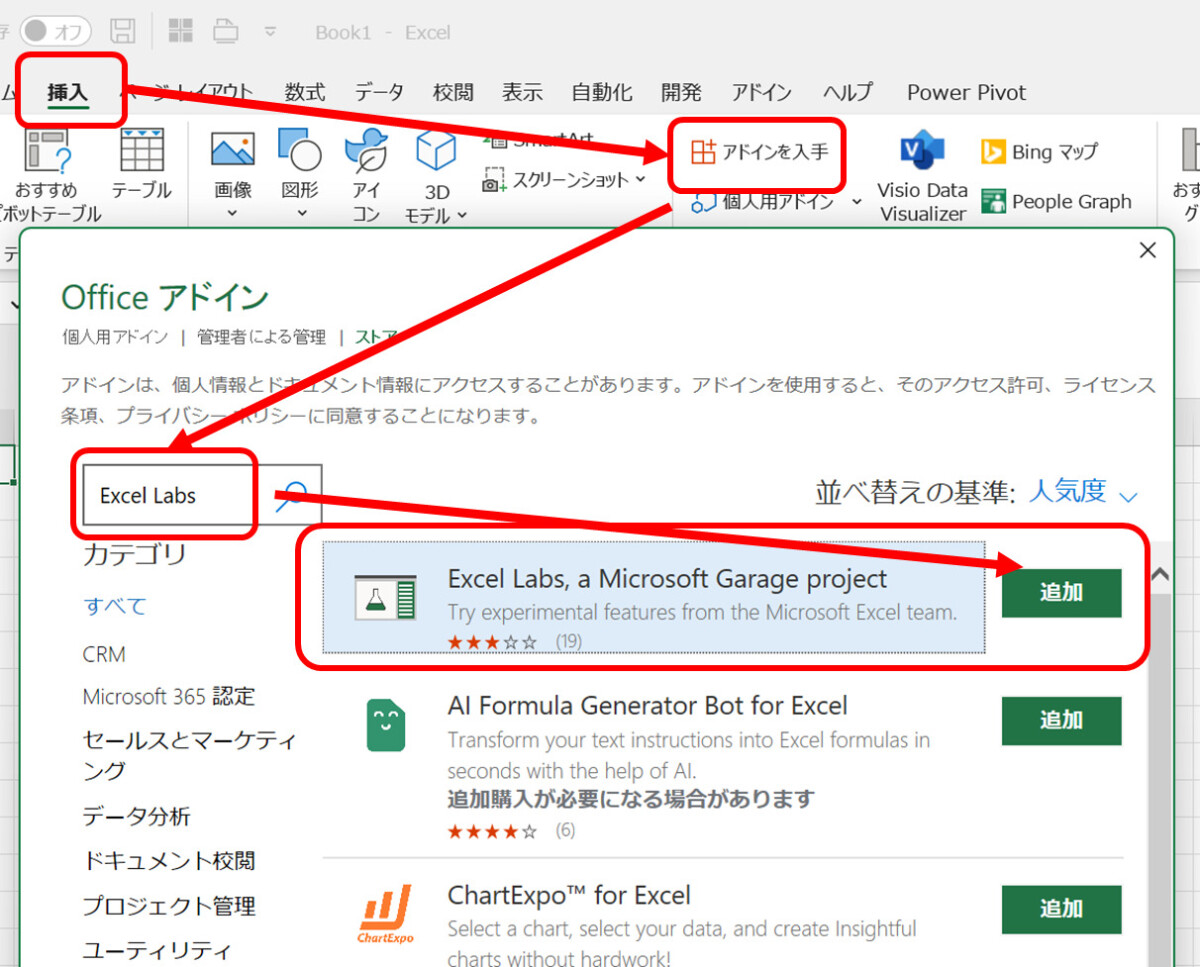Click 追加 for ChartExpo

pos(1061,909)
